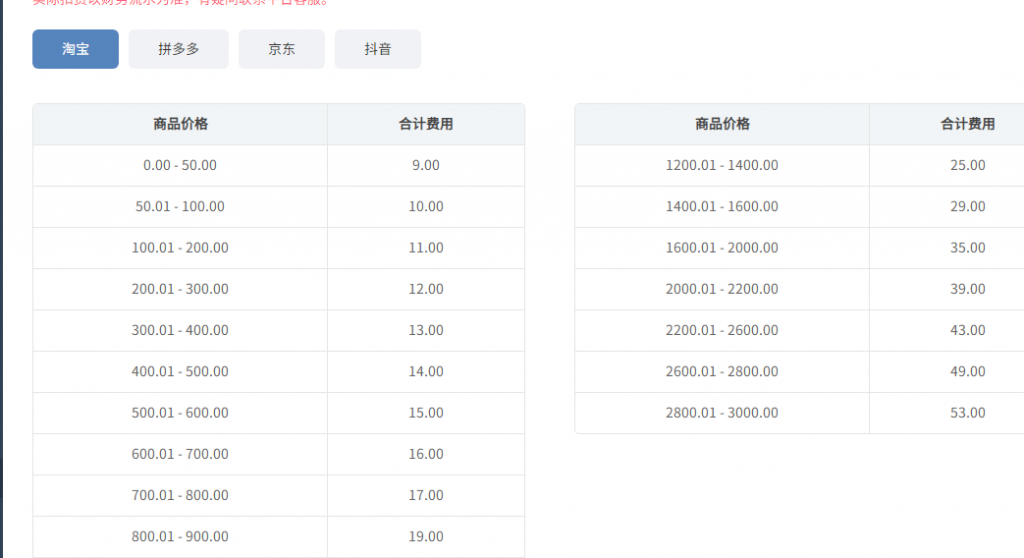Click the 35.00 fee value

968,248
